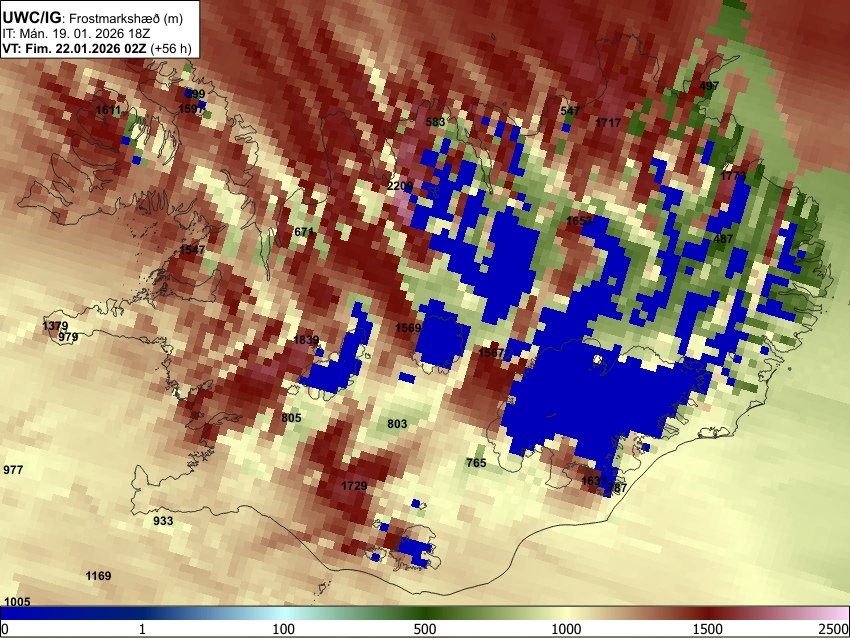This screenshot has width=850, height=638.
Task: Click the map value 1839
Action: (x=306, y=340)
